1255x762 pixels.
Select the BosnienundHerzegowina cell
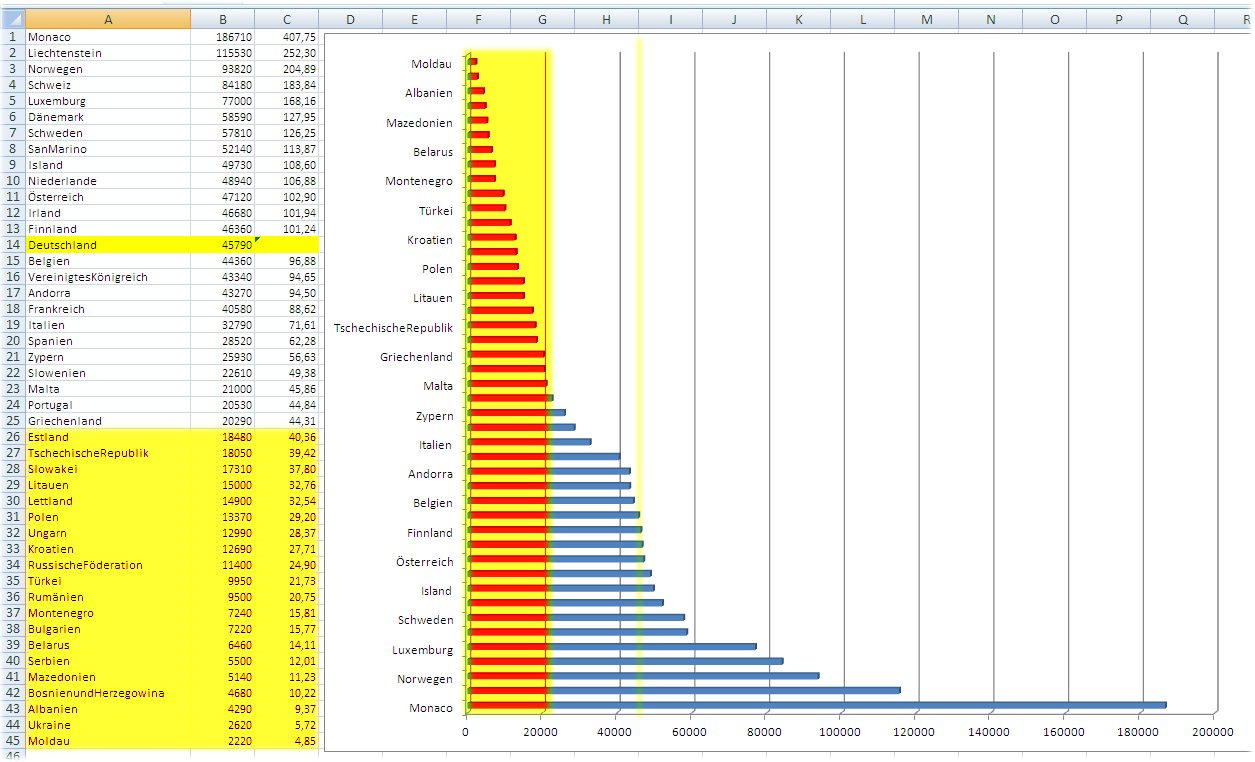(108, 693)
